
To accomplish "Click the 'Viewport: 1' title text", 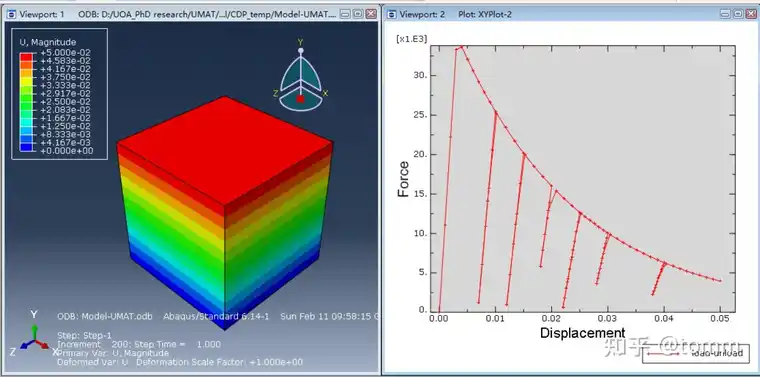I will (42, 14).
